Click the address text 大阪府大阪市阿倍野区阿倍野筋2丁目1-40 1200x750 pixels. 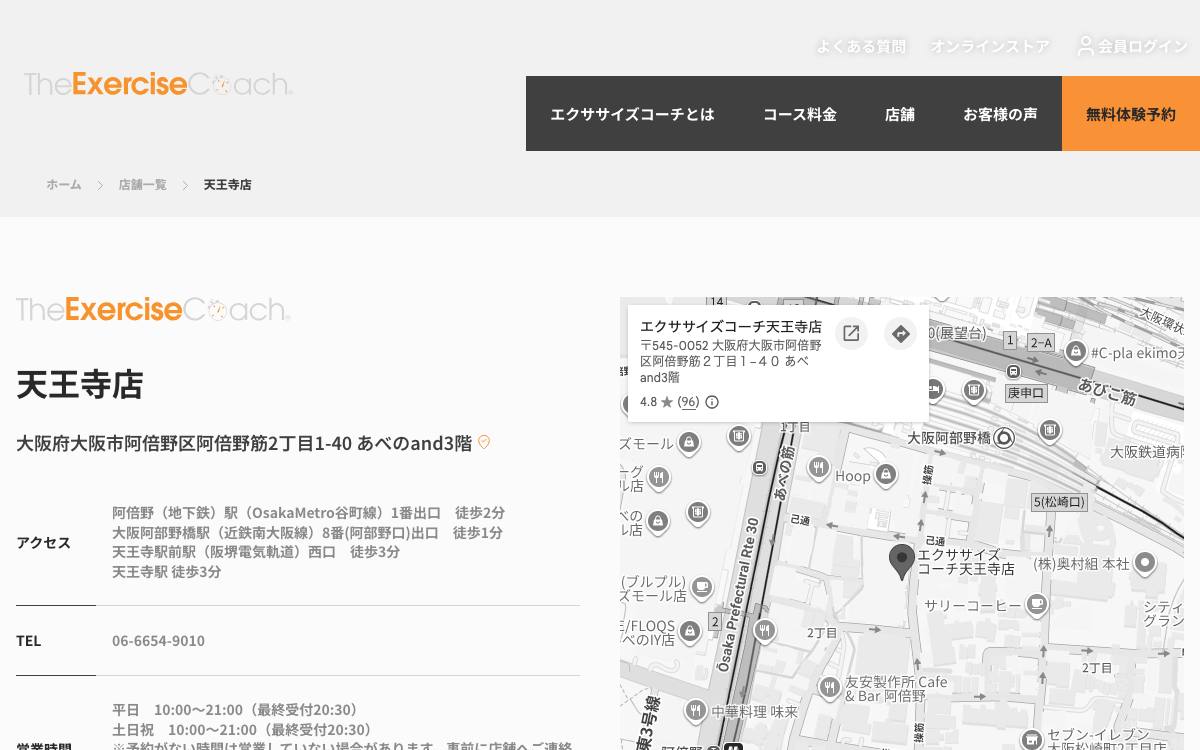coord(244,443)
